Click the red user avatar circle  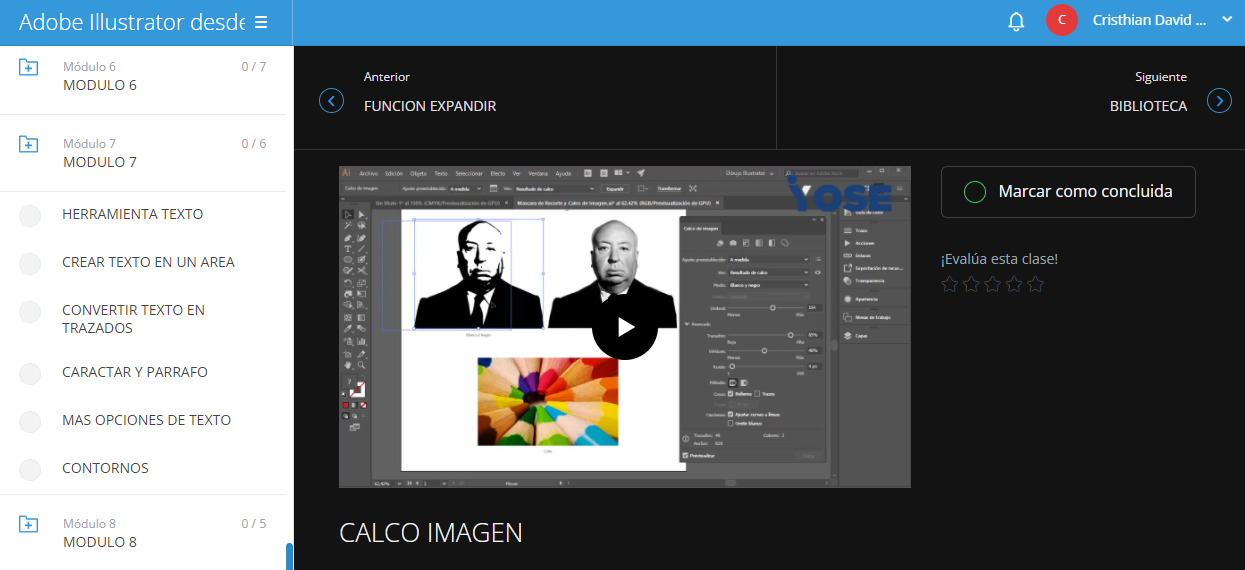point(1062,20)
